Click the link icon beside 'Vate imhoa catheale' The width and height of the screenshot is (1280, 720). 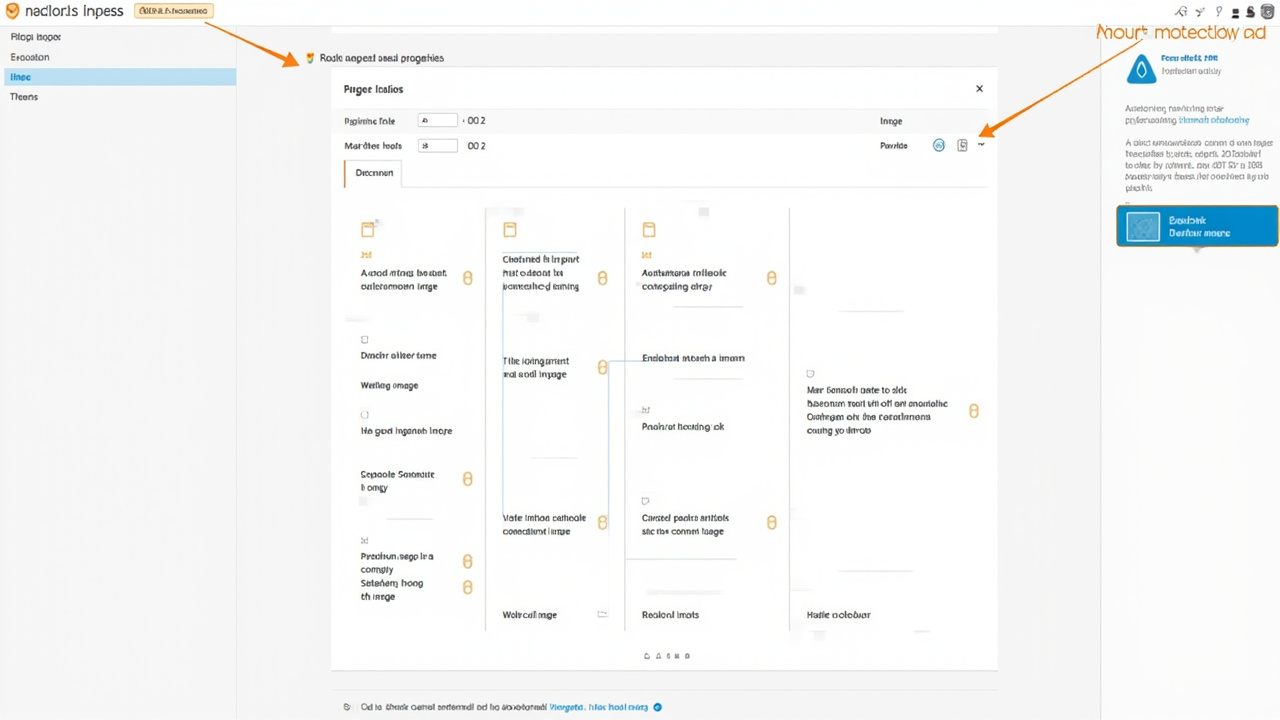coord(602,523)
